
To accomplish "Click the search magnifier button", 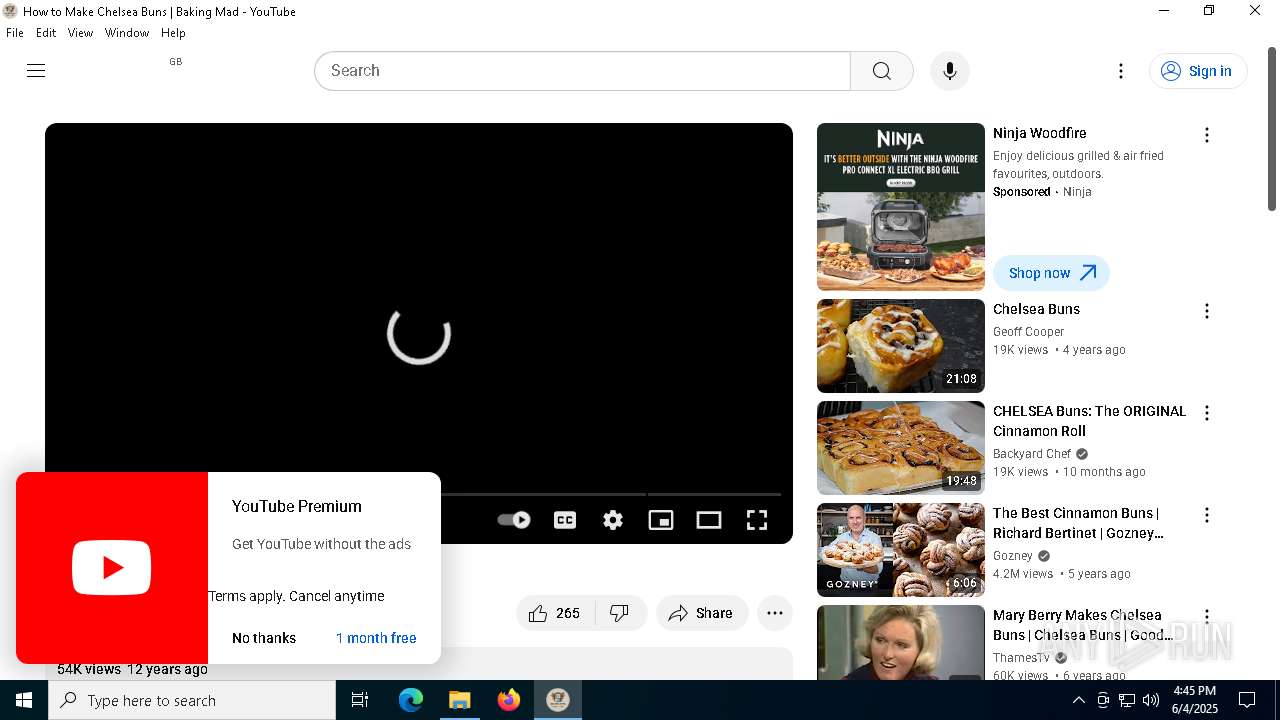I will [x=881, y=71].
